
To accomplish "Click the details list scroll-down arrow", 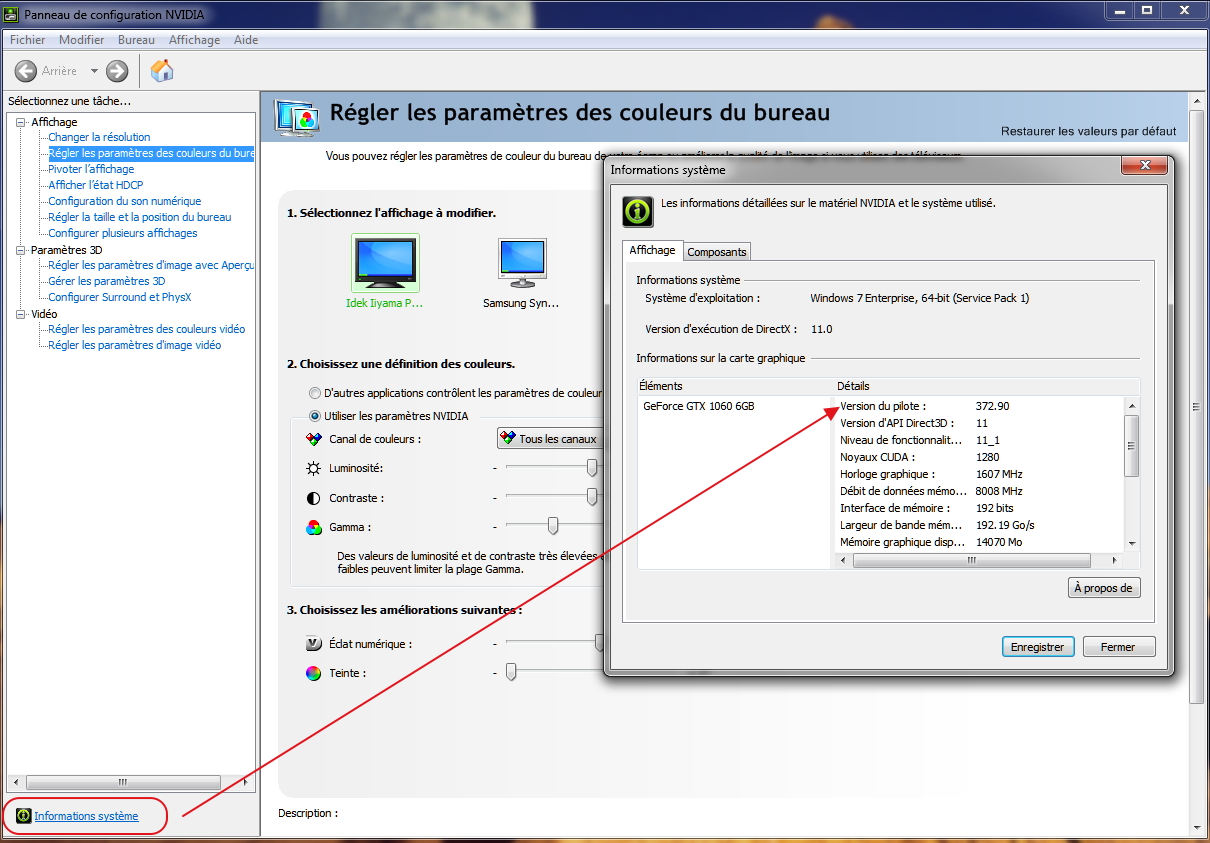I will pyautogui.click(x=1132, y=544).
